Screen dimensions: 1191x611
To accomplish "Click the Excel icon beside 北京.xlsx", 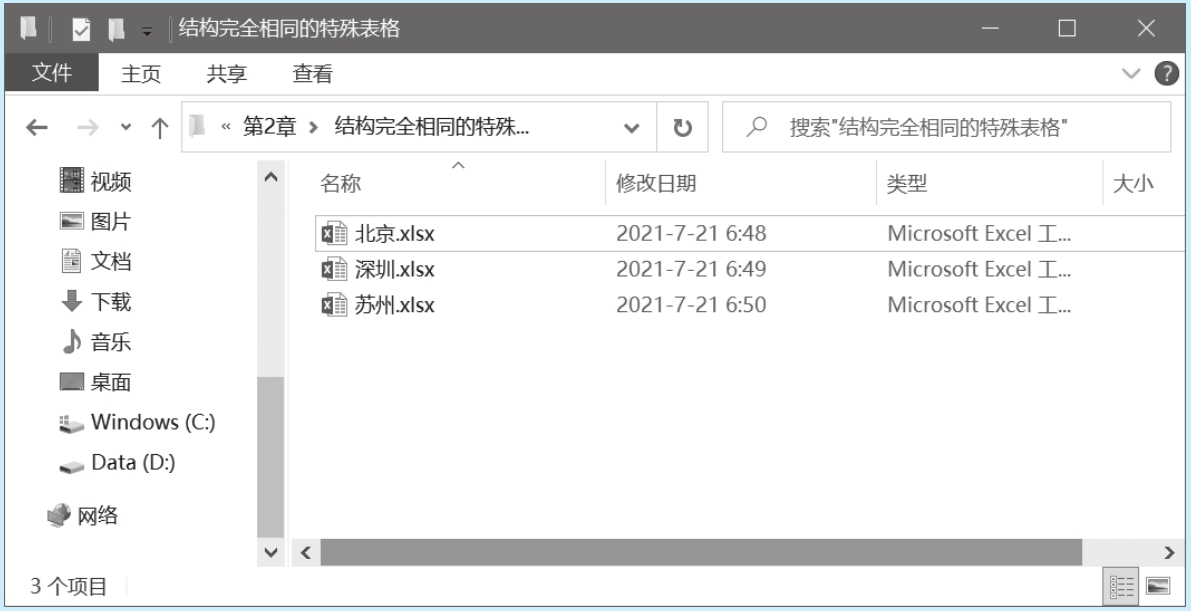I will [x=334, y=233].
